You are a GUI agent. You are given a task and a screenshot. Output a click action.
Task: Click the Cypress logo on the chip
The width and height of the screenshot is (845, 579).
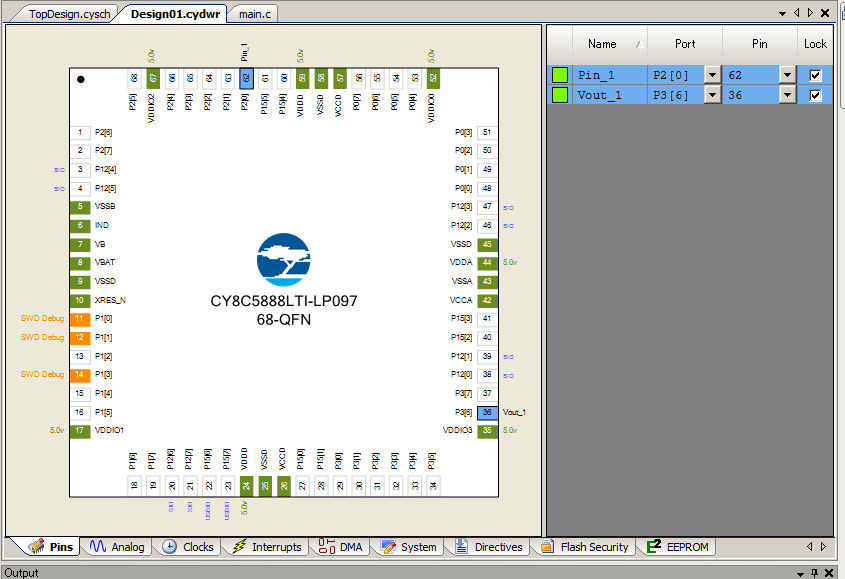283,260
